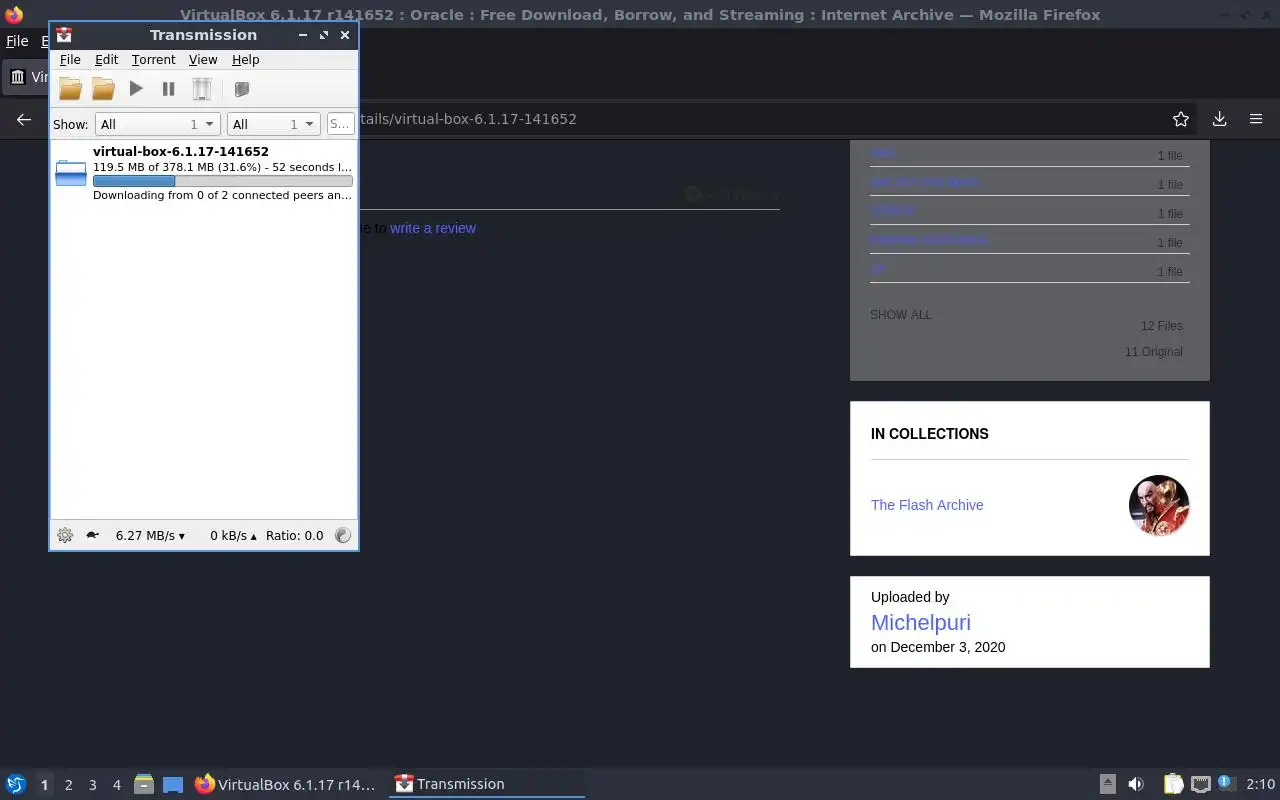Switch to workspace 1
The width and height of the screenshot is (1280, 800).
(x=44, y=785)
